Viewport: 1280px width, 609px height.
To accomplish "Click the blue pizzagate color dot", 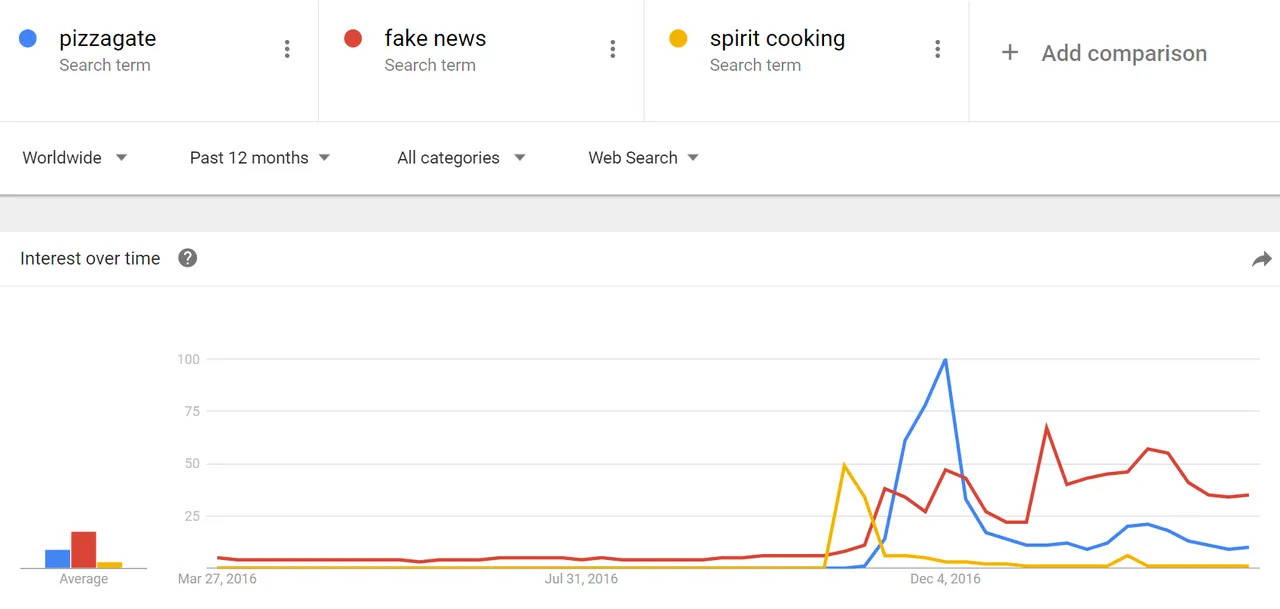I will (28, 39).
